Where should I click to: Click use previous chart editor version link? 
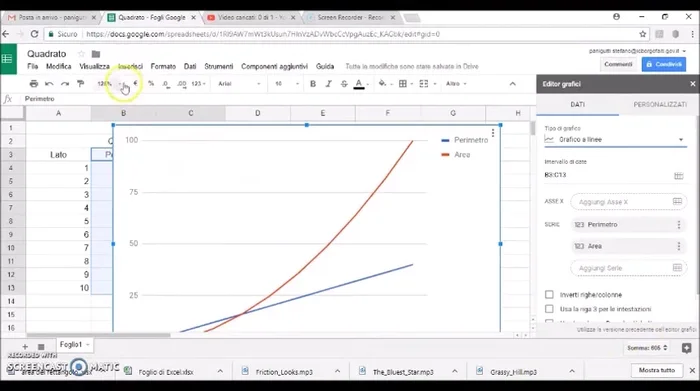tap(636, 329)
